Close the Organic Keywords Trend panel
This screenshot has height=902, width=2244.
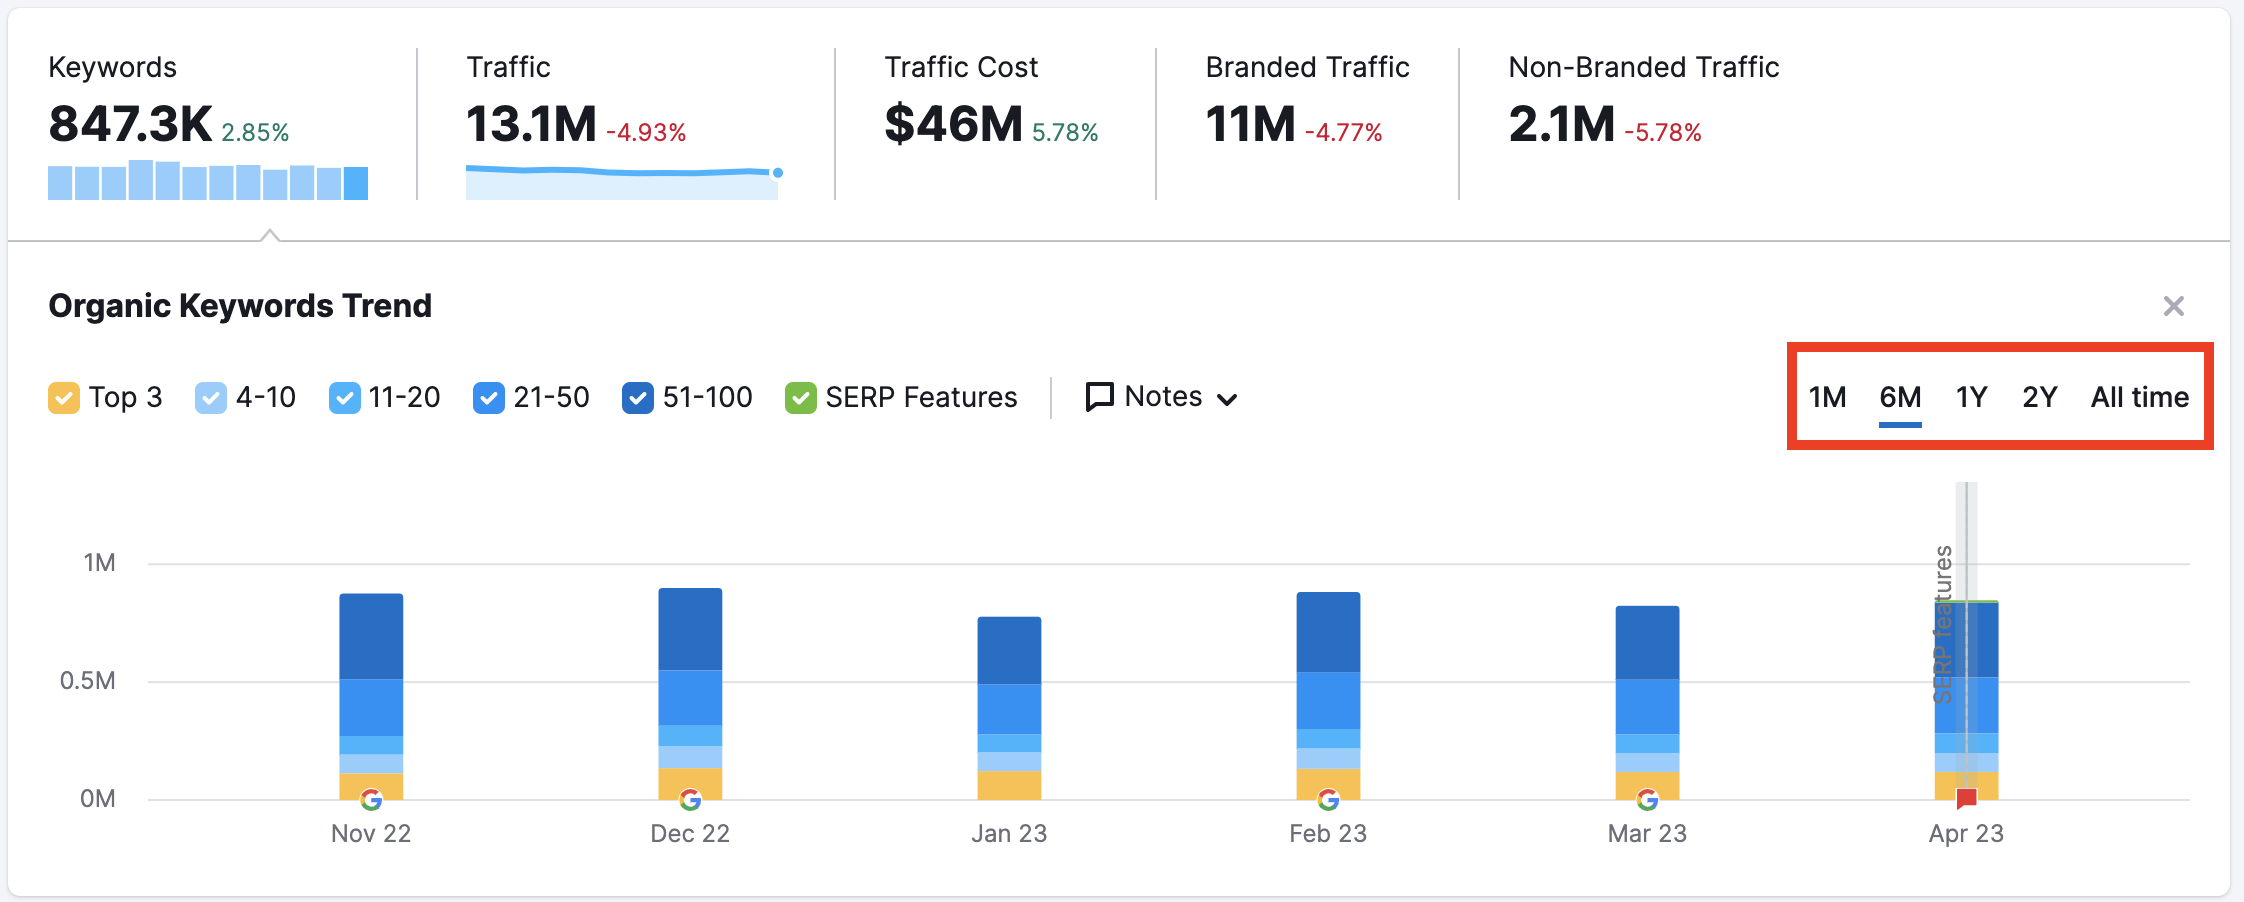pos(2173,306)
